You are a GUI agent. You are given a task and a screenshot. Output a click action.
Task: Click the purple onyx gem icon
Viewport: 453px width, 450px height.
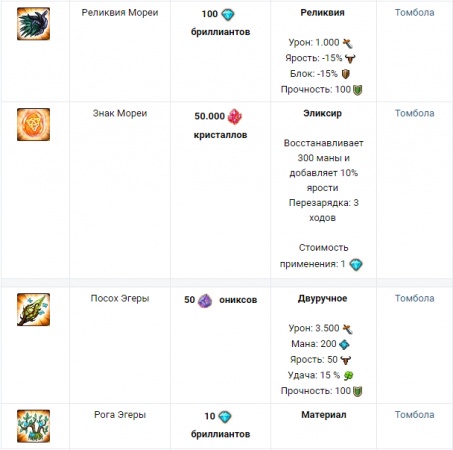tap(205, 301)
